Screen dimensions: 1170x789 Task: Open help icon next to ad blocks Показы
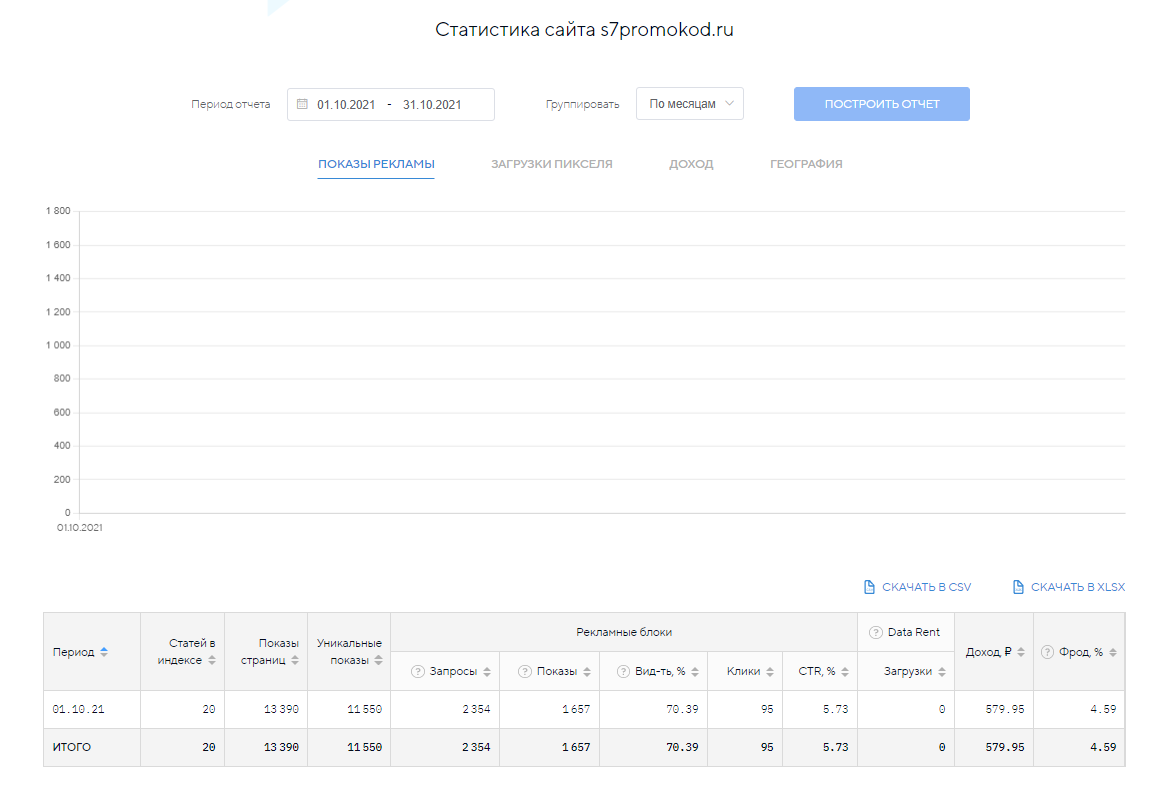[x=525, y=671]
